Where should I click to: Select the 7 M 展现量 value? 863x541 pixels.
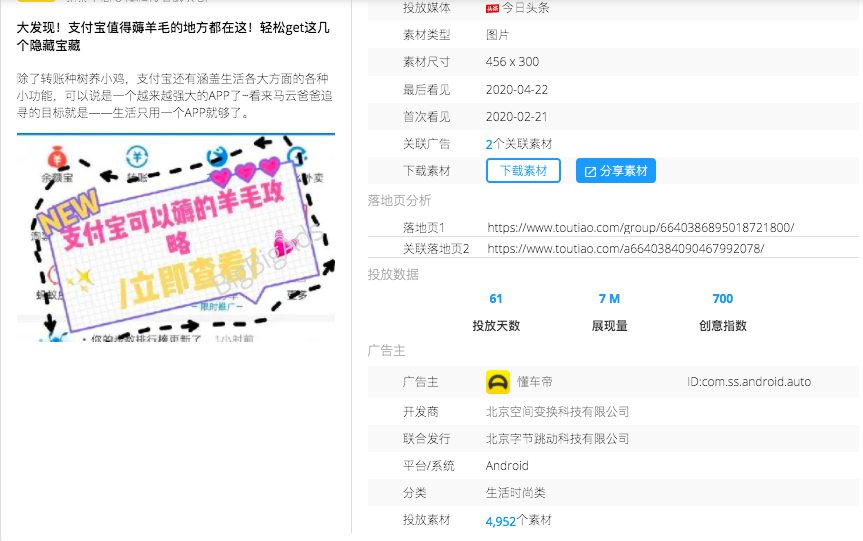(x=609, y=299)
